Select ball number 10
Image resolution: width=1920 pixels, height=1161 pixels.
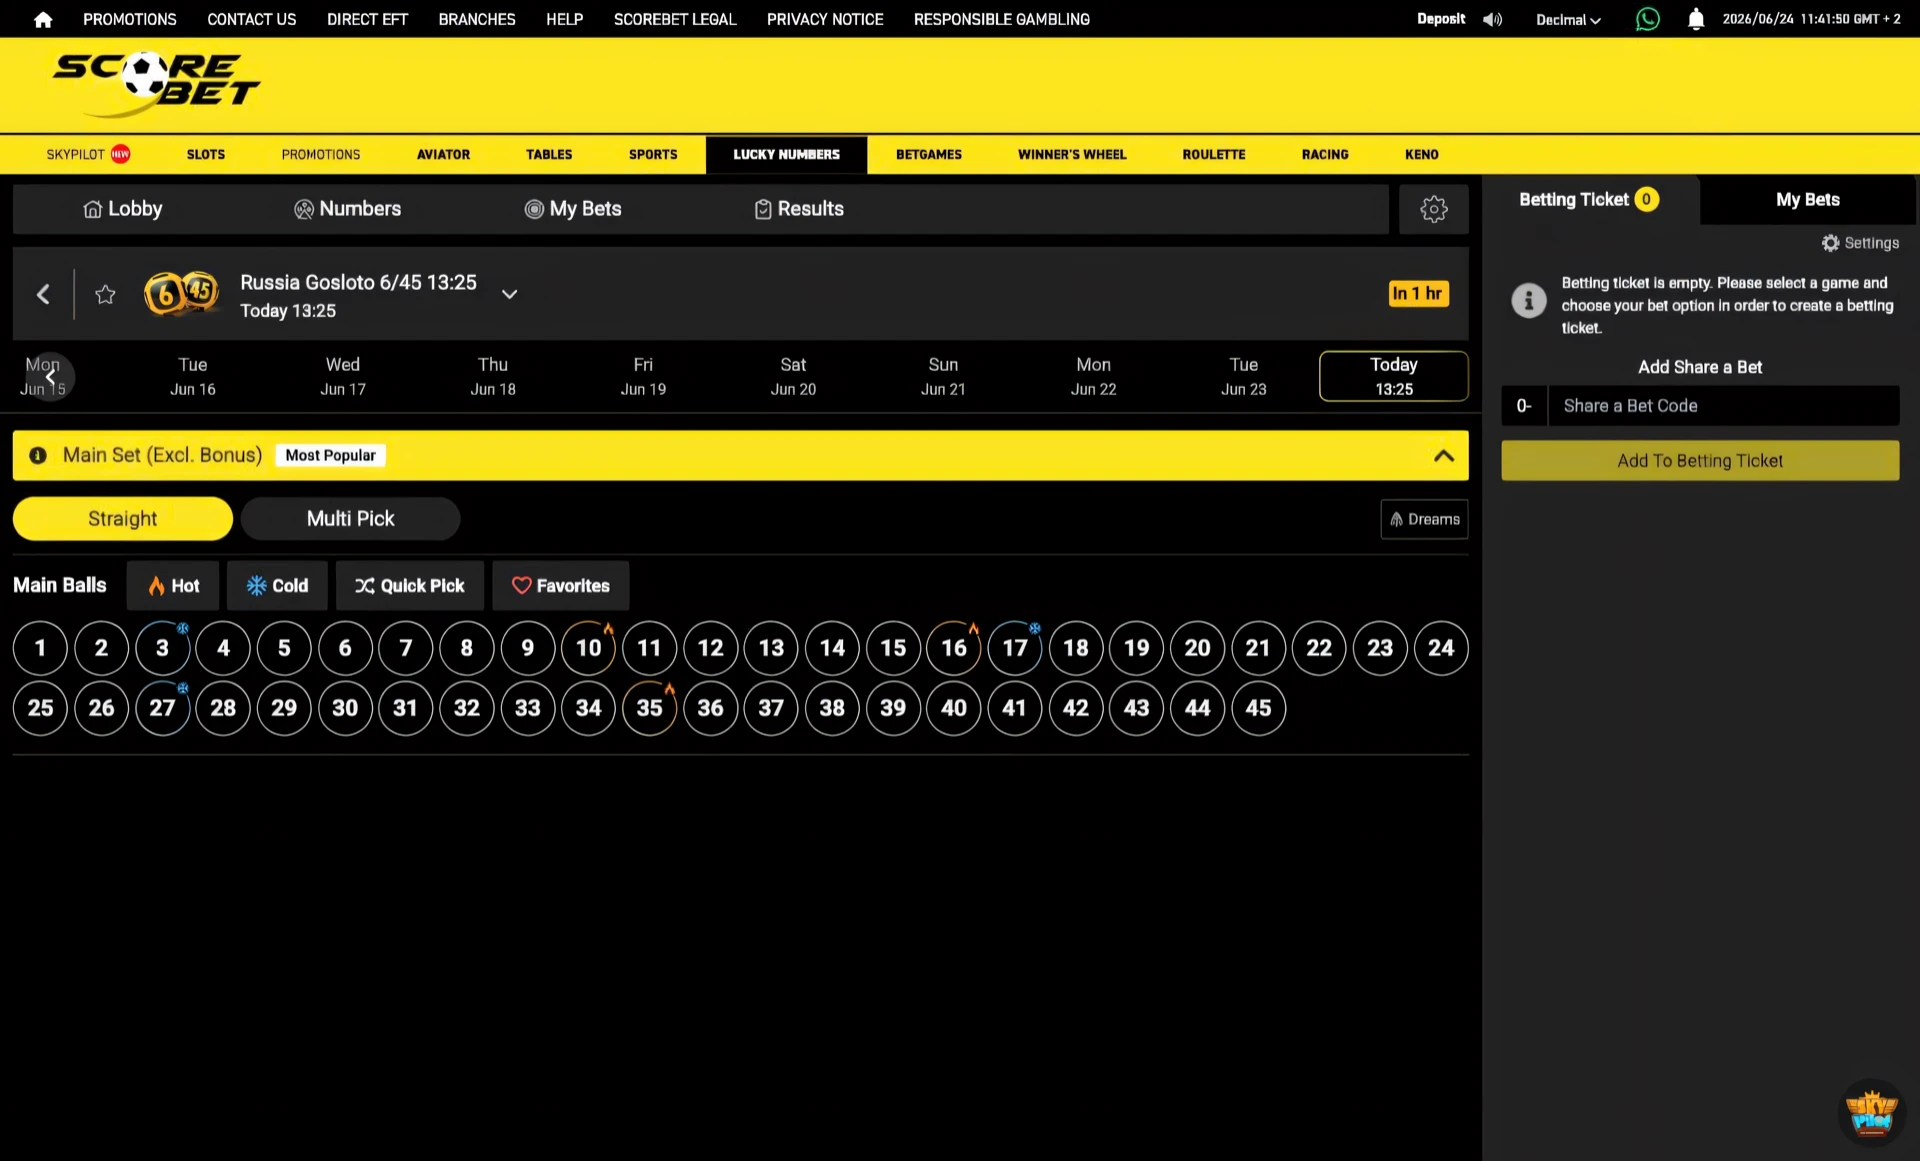tap(588, 648)
